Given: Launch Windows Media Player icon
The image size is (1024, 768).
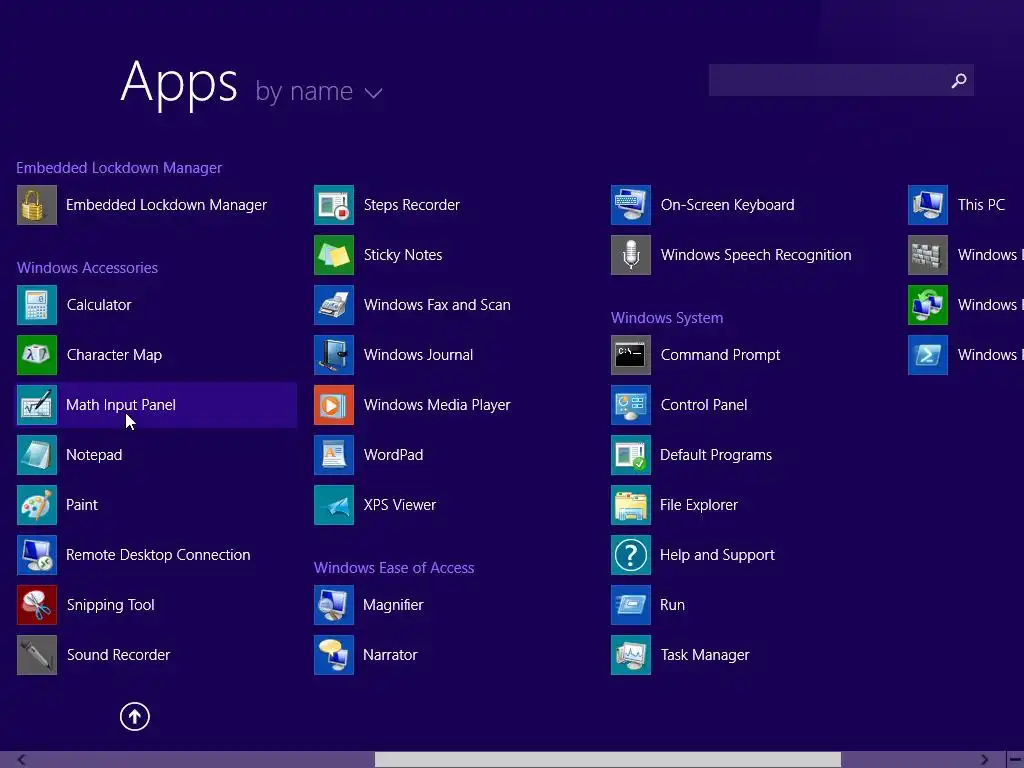Looking at the screenshot, I should pyautogui.click(x=334, y=405).
